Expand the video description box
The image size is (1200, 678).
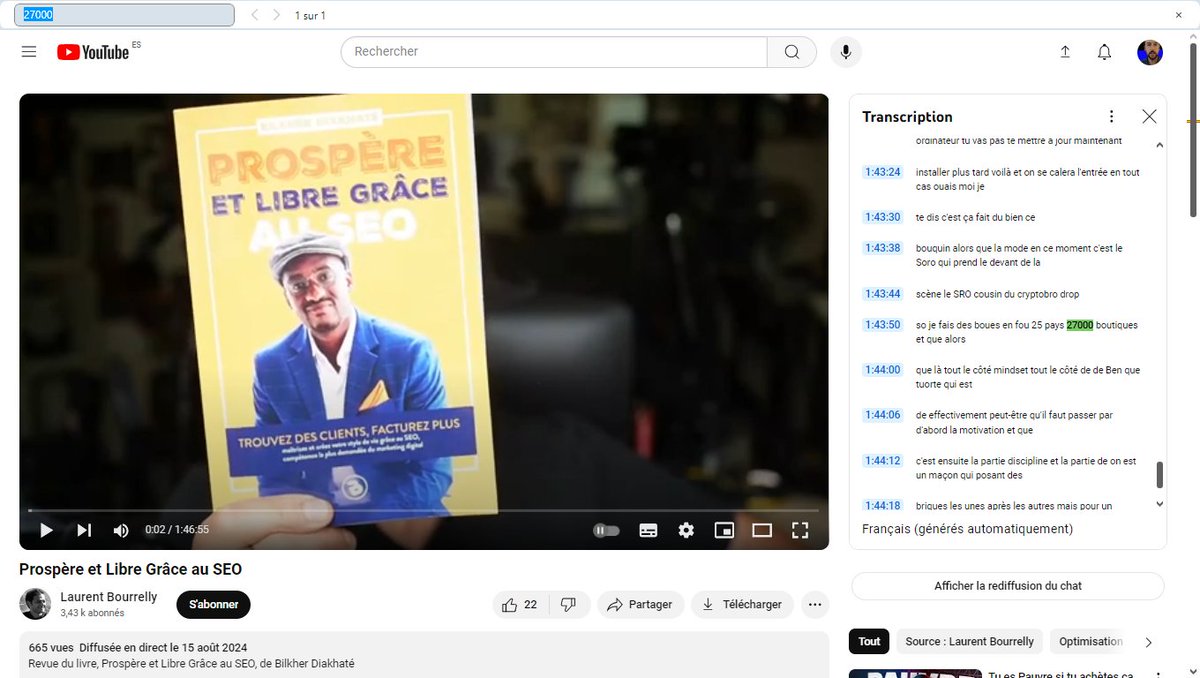[424, 656]
